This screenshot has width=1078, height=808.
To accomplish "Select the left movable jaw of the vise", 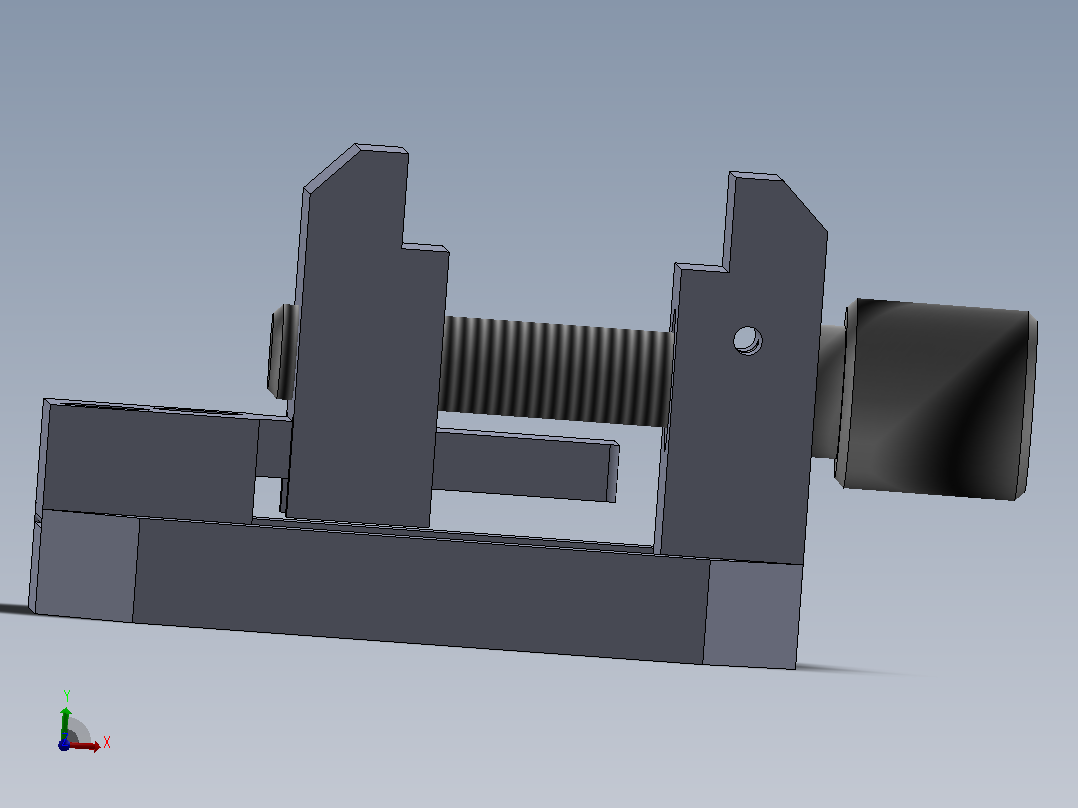I will click(366, 337).
